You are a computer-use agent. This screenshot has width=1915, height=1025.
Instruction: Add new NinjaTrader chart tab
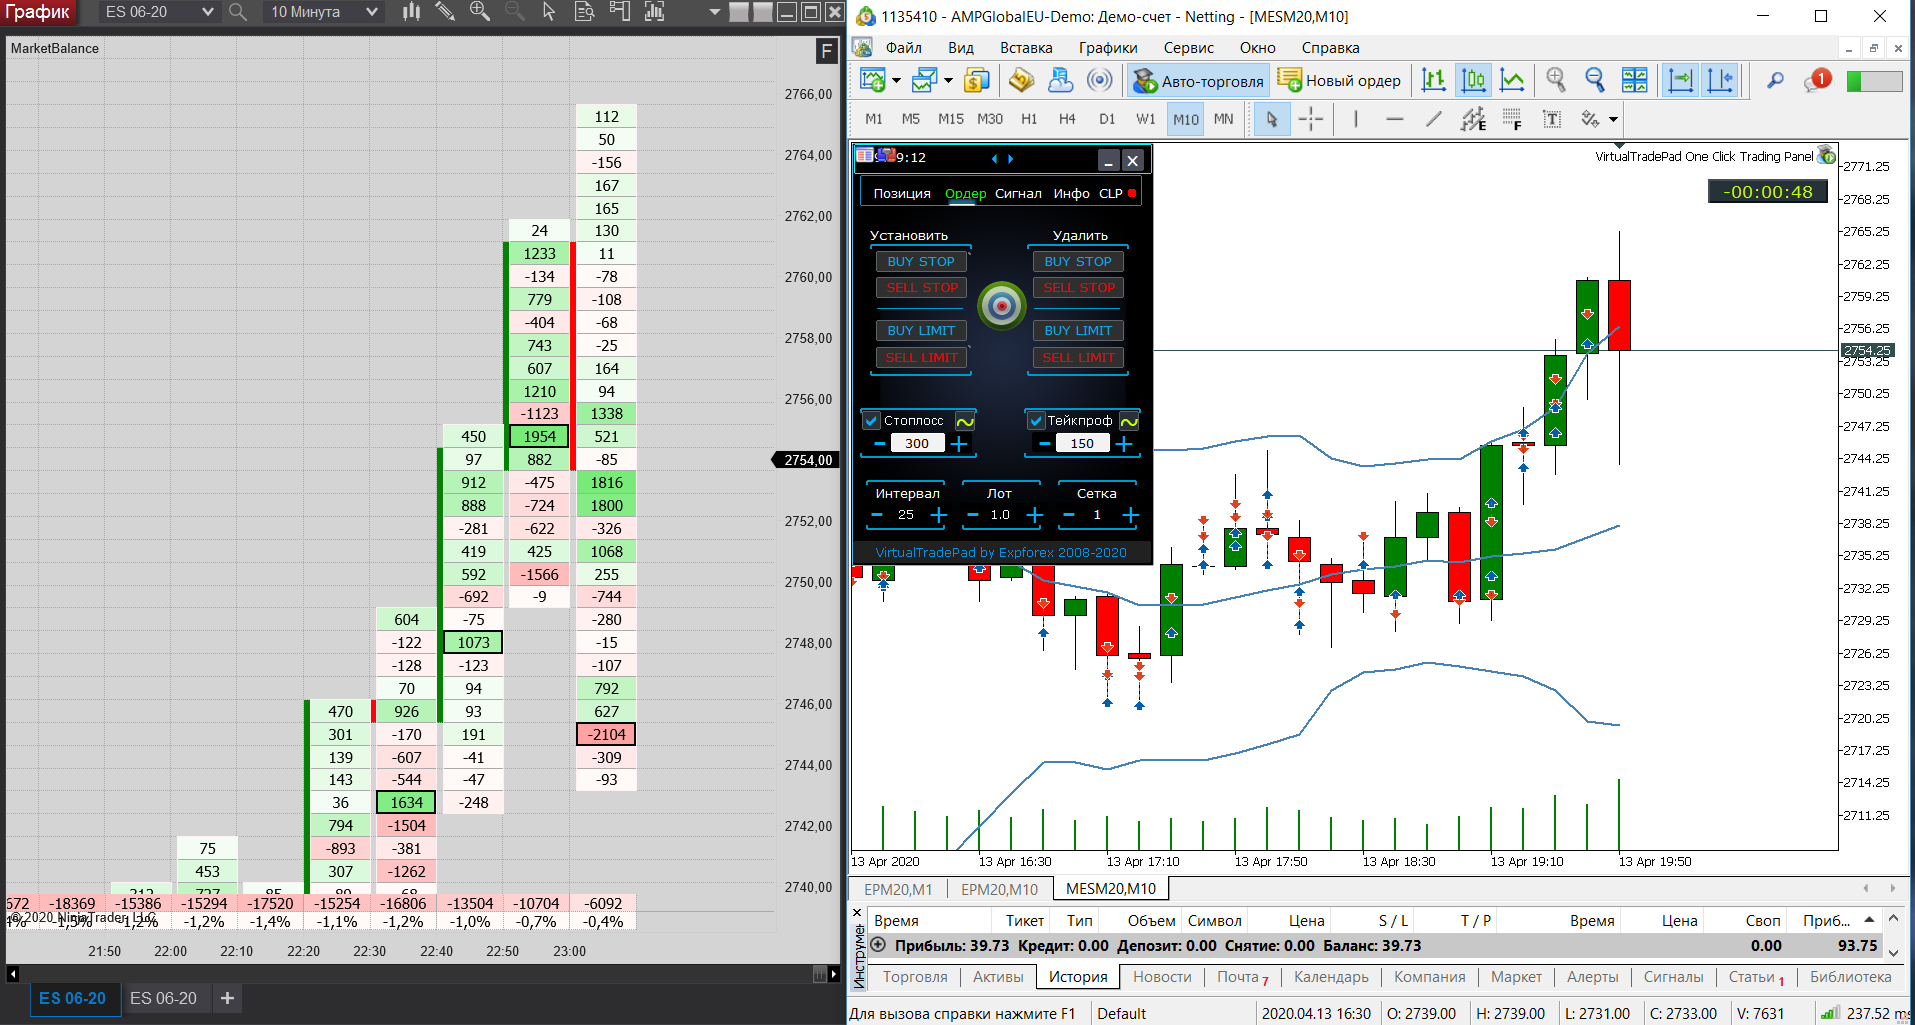[x=227, y=998]
